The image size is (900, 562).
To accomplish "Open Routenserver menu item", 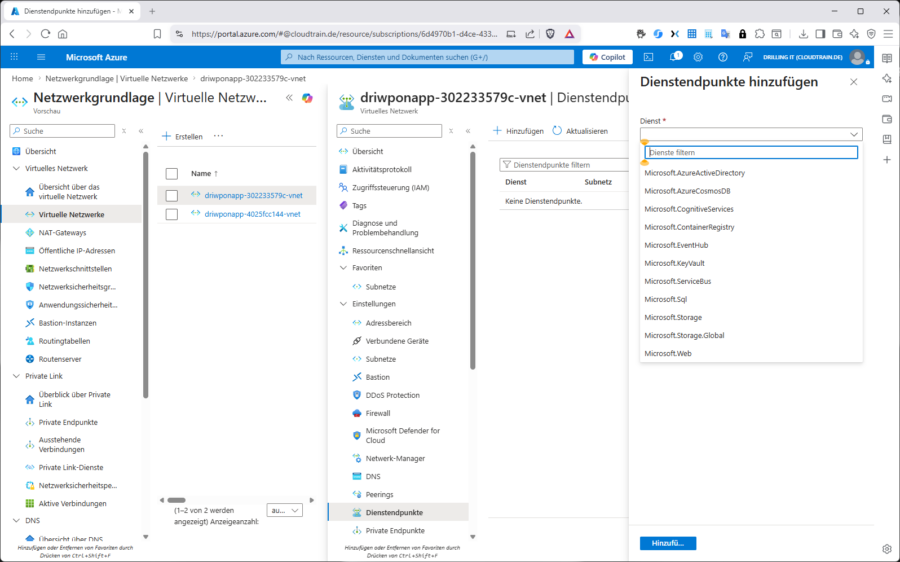I will pos(60,359).
